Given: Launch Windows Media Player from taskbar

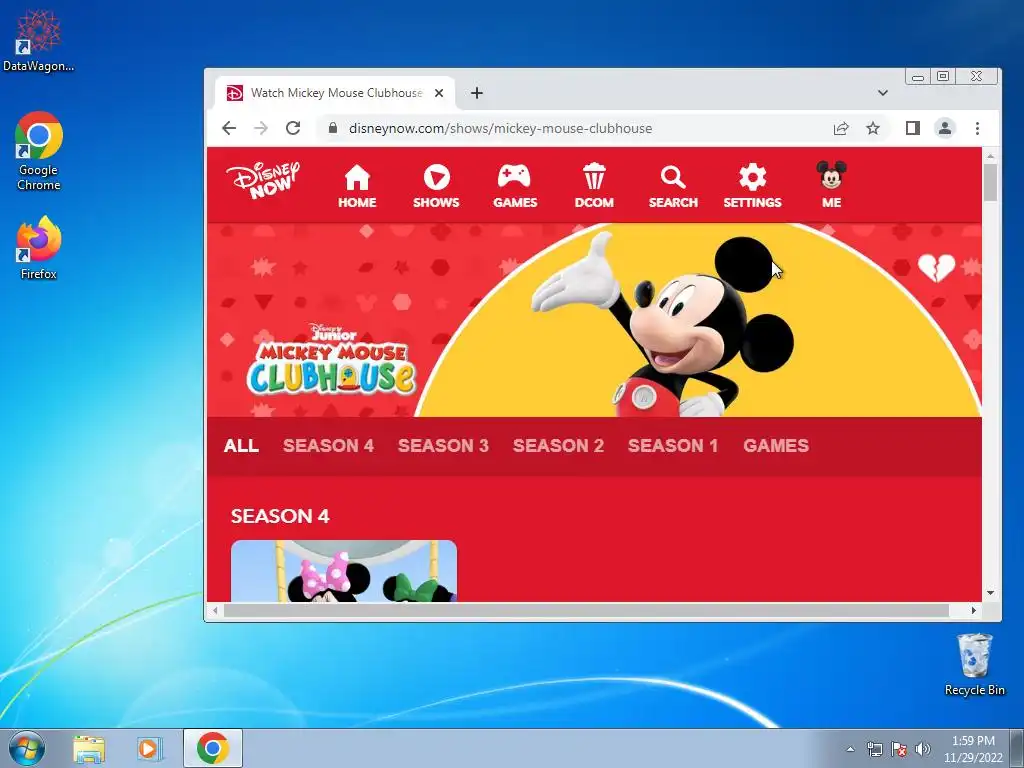Looking at the screenshot, I should click(150, 748).
